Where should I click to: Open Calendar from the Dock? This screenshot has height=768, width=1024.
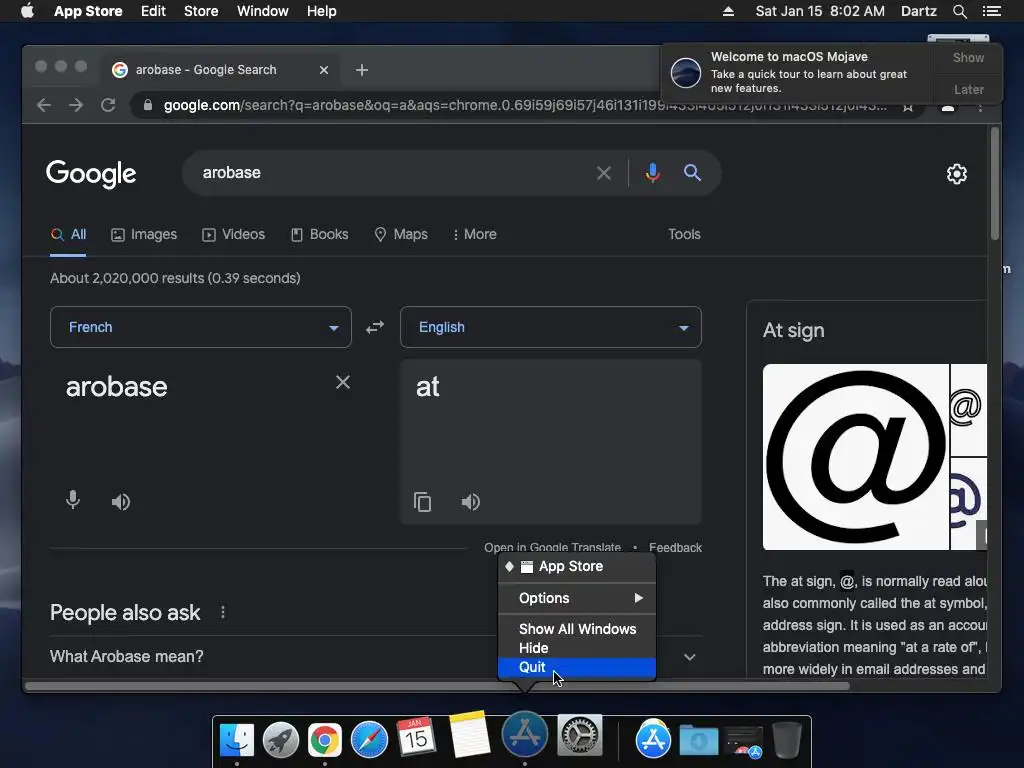[415, 737]
